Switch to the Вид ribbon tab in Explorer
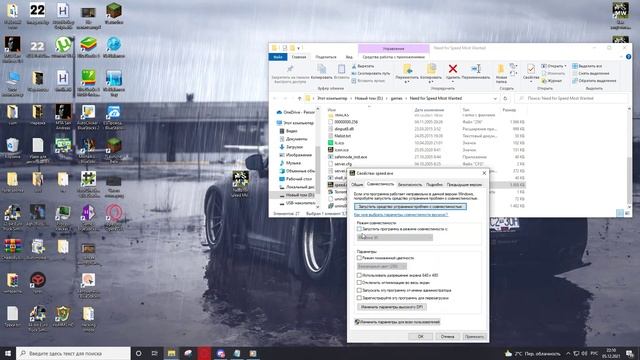 [x=349, y=57]
